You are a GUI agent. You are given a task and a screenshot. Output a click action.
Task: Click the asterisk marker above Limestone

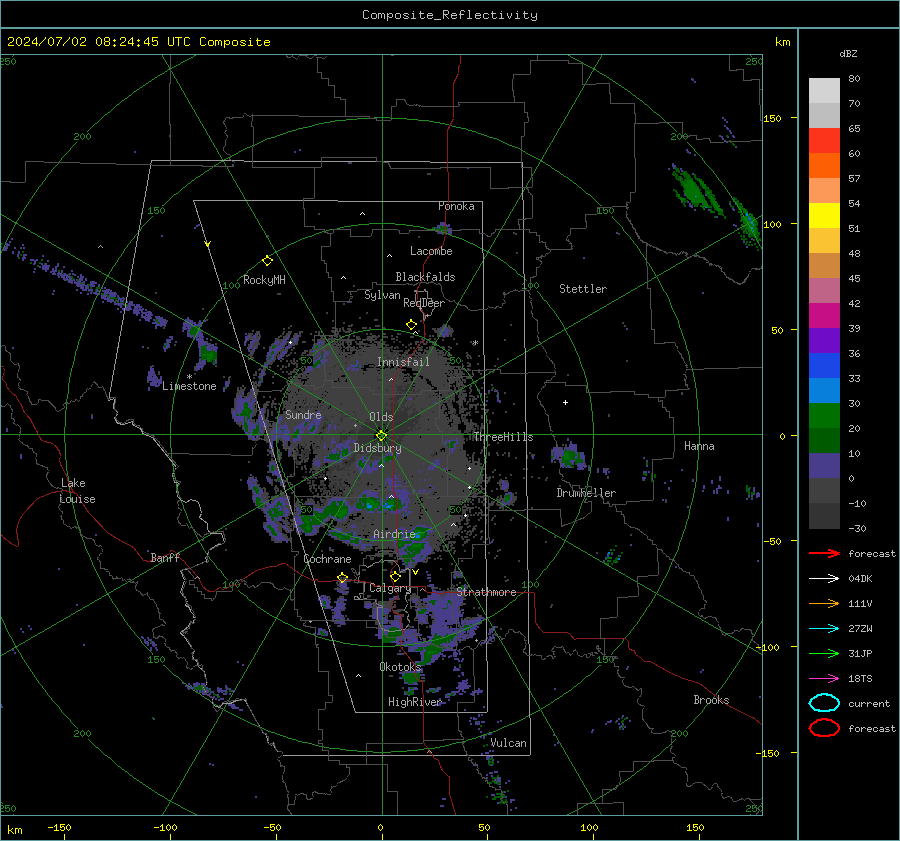(x=189, y=377)
